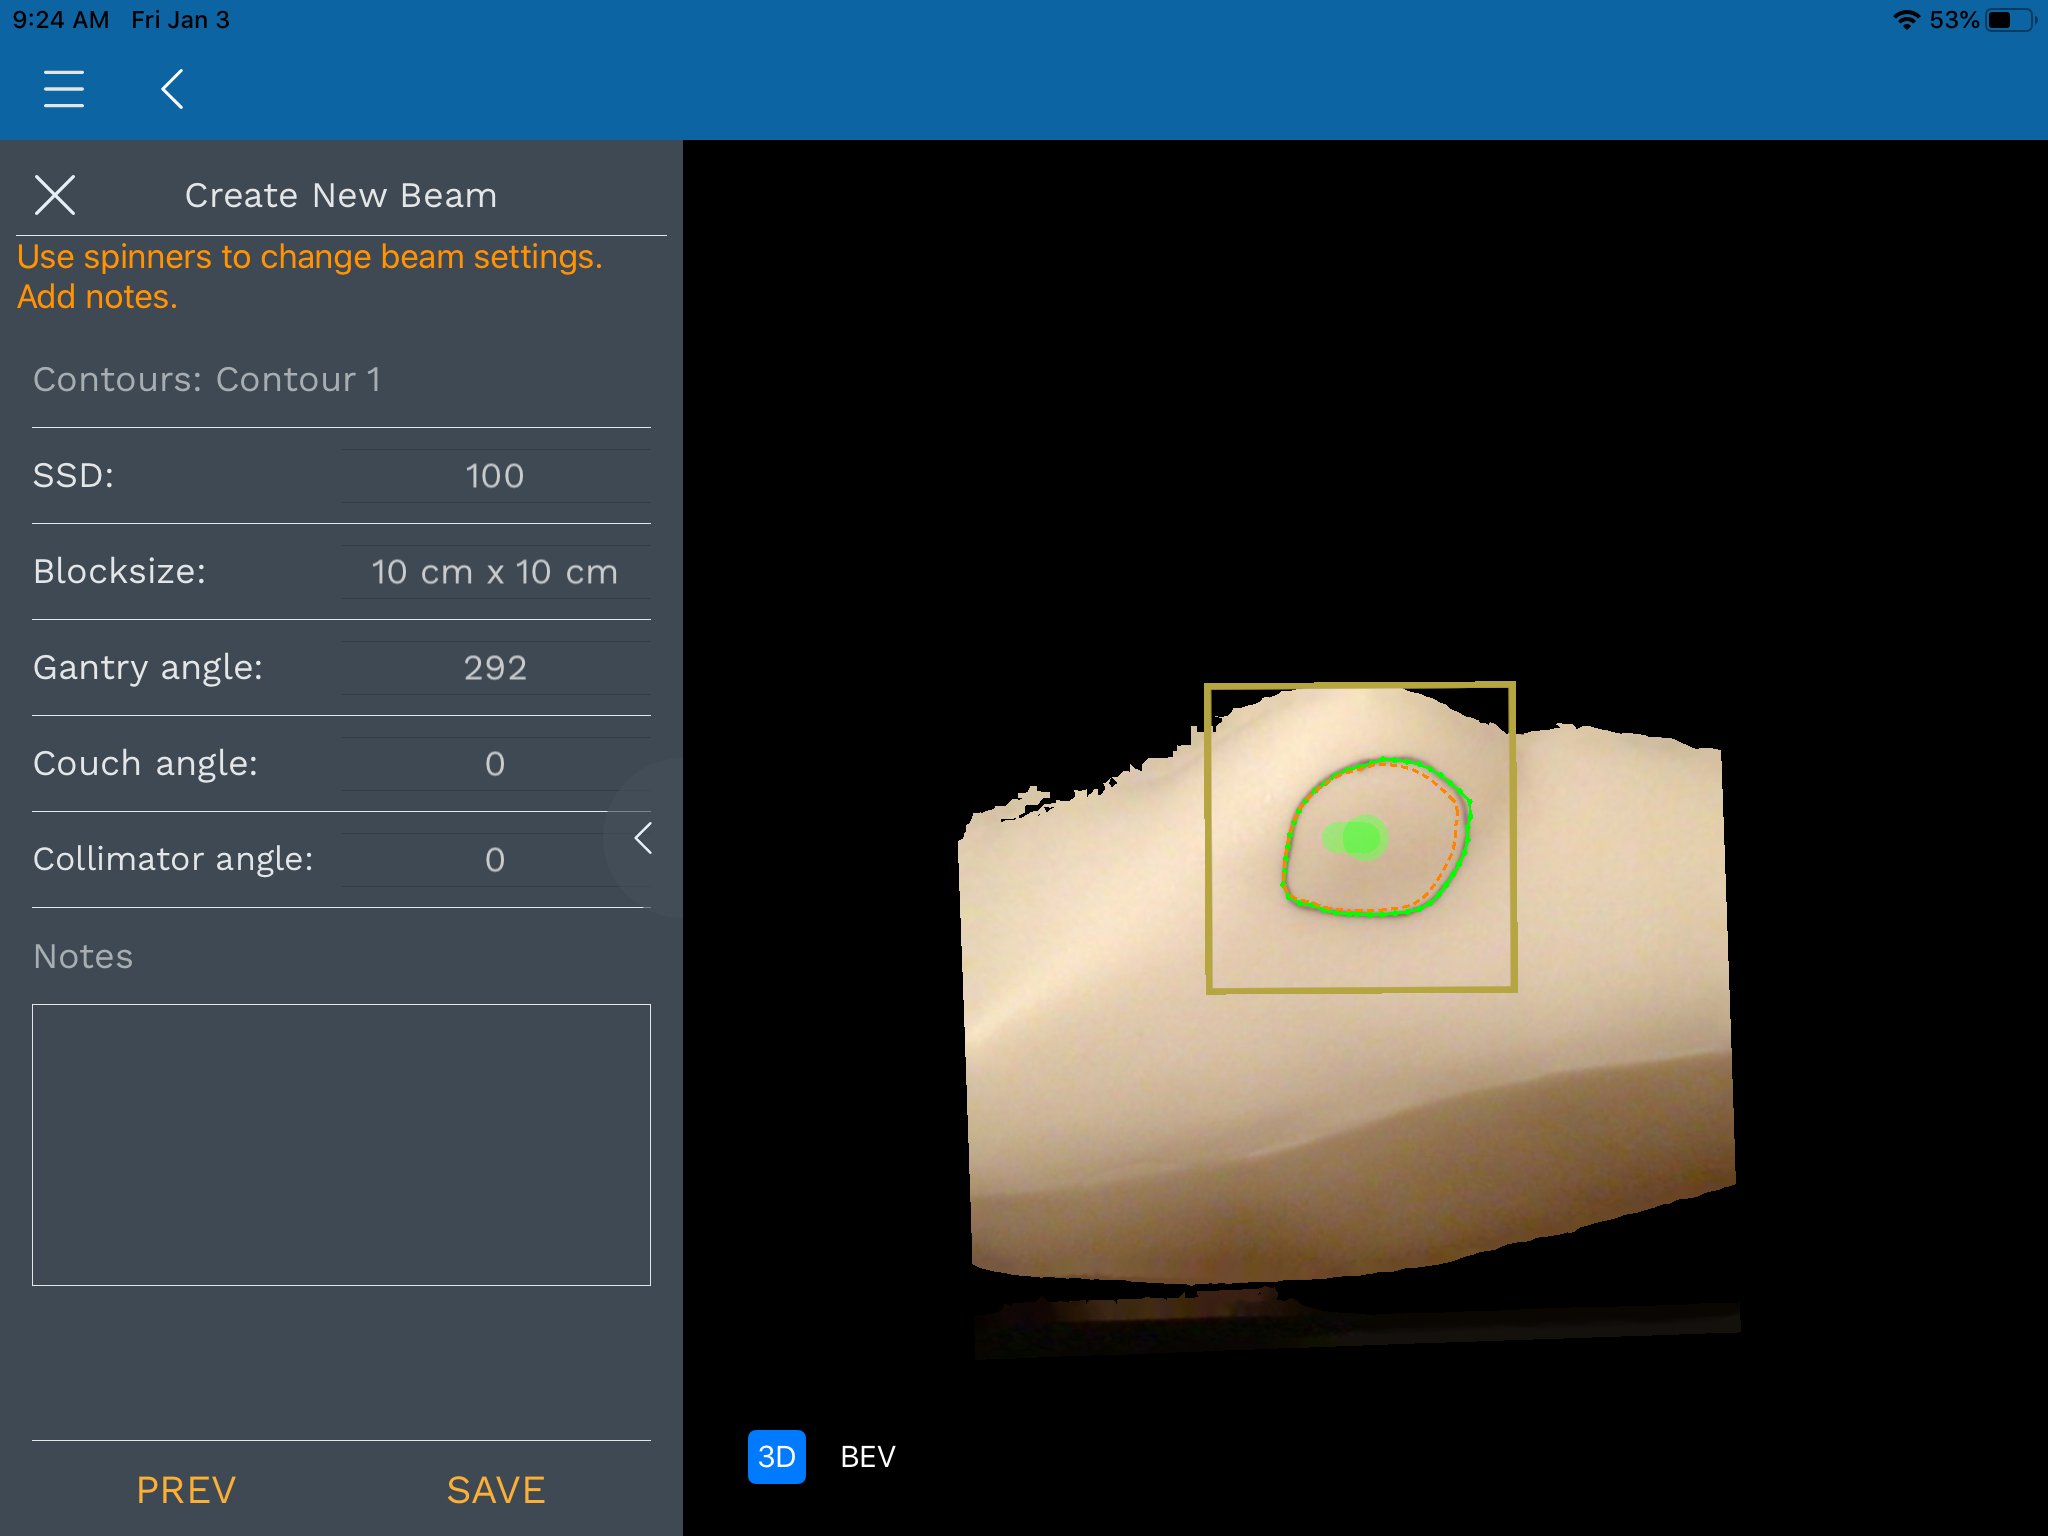Screen dimensions: 2048x1536
Task: Open the hamburger menu
Action: (64, 89)
